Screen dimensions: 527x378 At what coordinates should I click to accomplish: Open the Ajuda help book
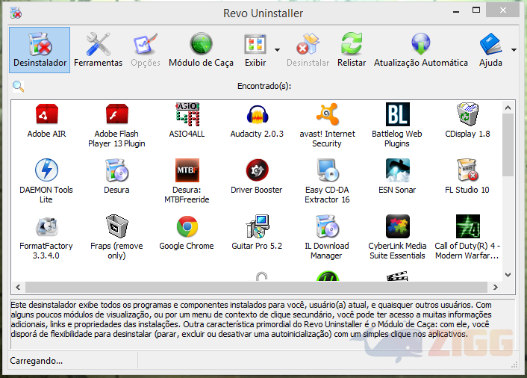[491, 50]
